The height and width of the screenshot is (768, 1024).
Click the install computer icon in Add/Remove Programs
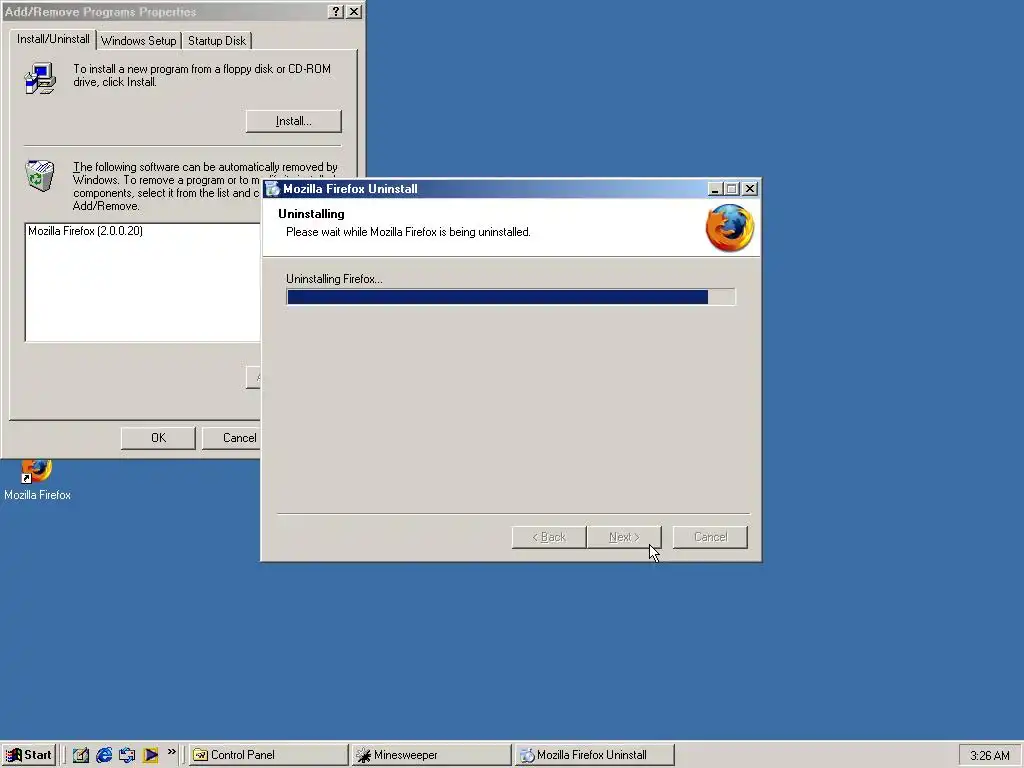(x=40, y=78)
